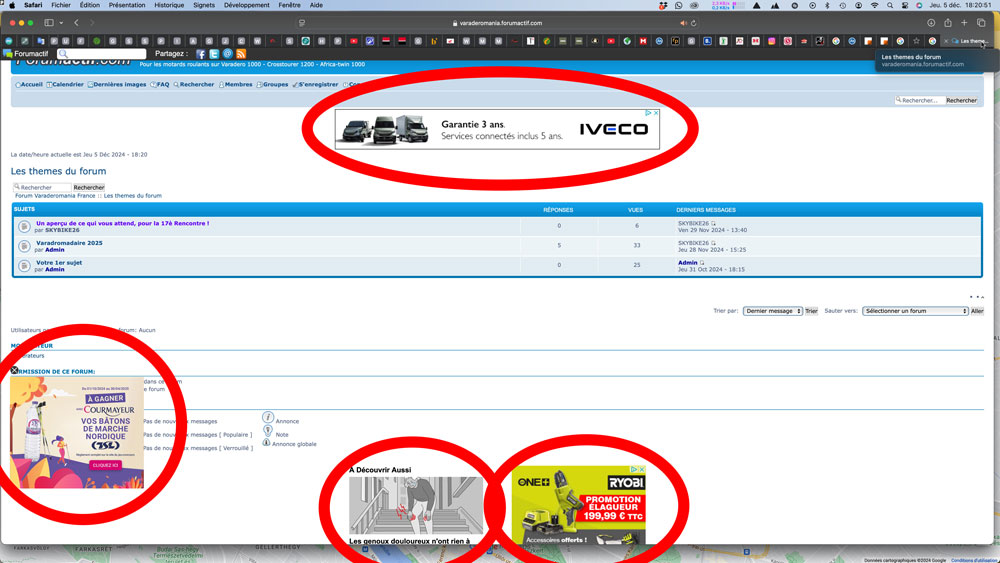The width and height of the screenshot is (1000, 563).
Task: Click the Trier button
Action: (811, 311)
